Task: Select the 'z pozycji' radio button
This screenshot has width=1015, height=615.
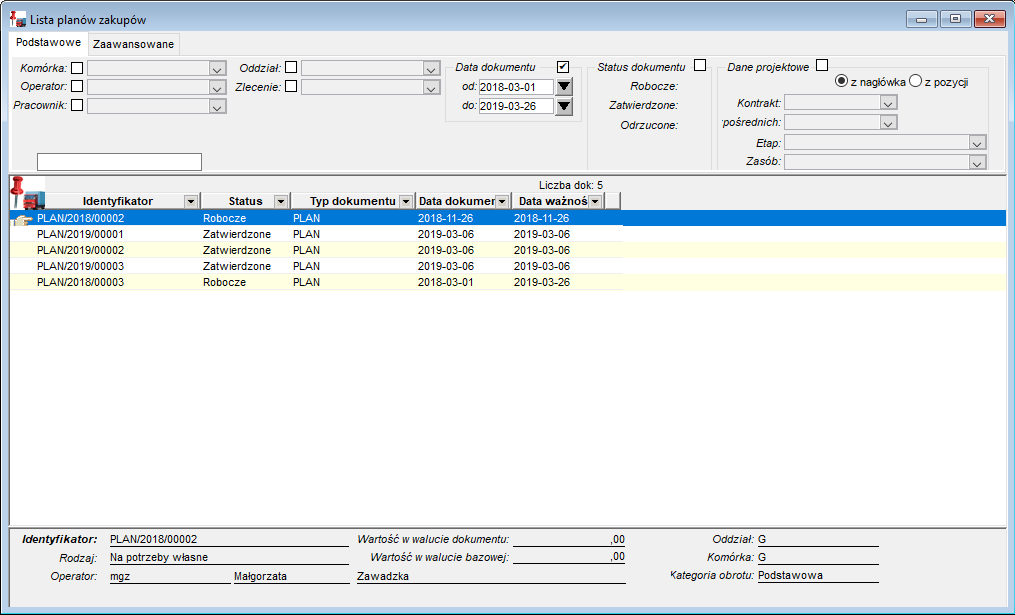Action: (915, 81)
